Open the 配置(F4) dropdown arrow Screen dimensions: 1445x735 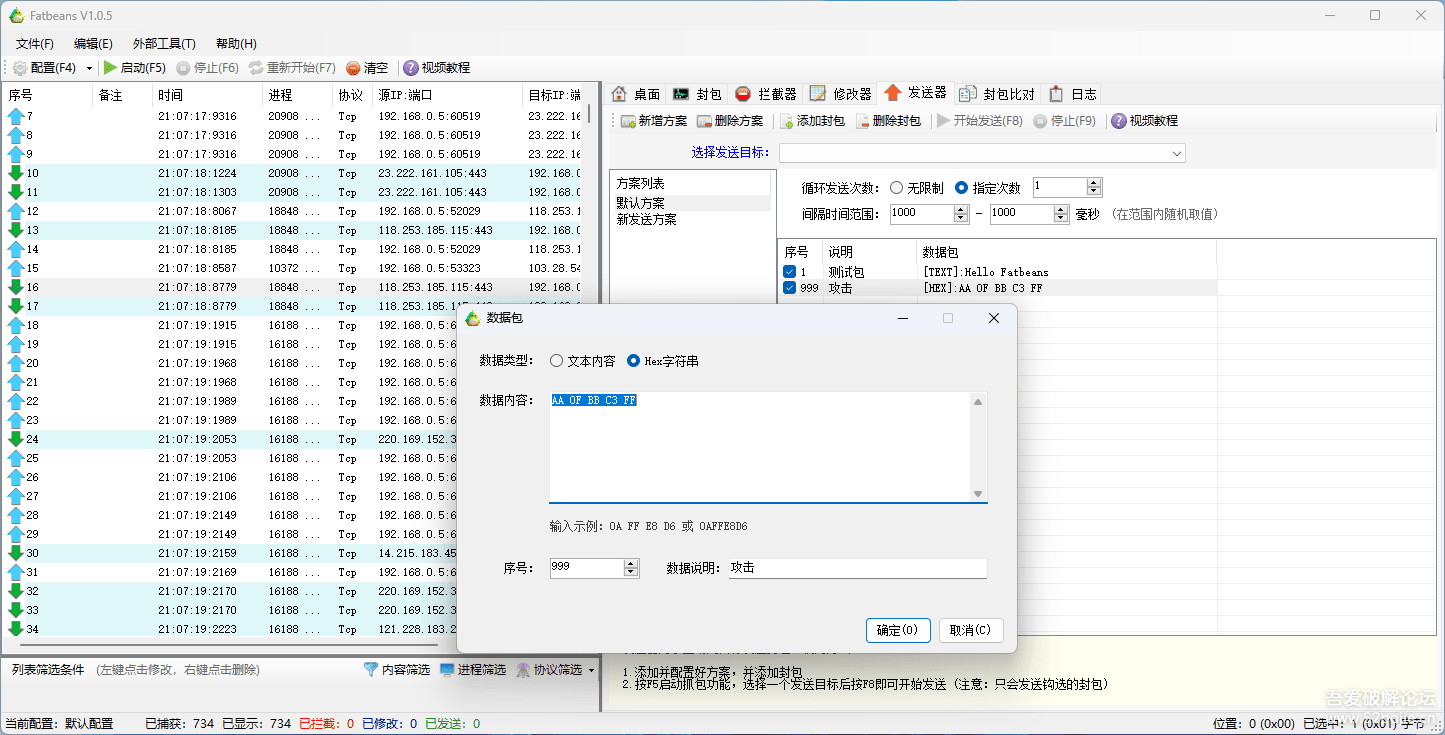point(87,68)
